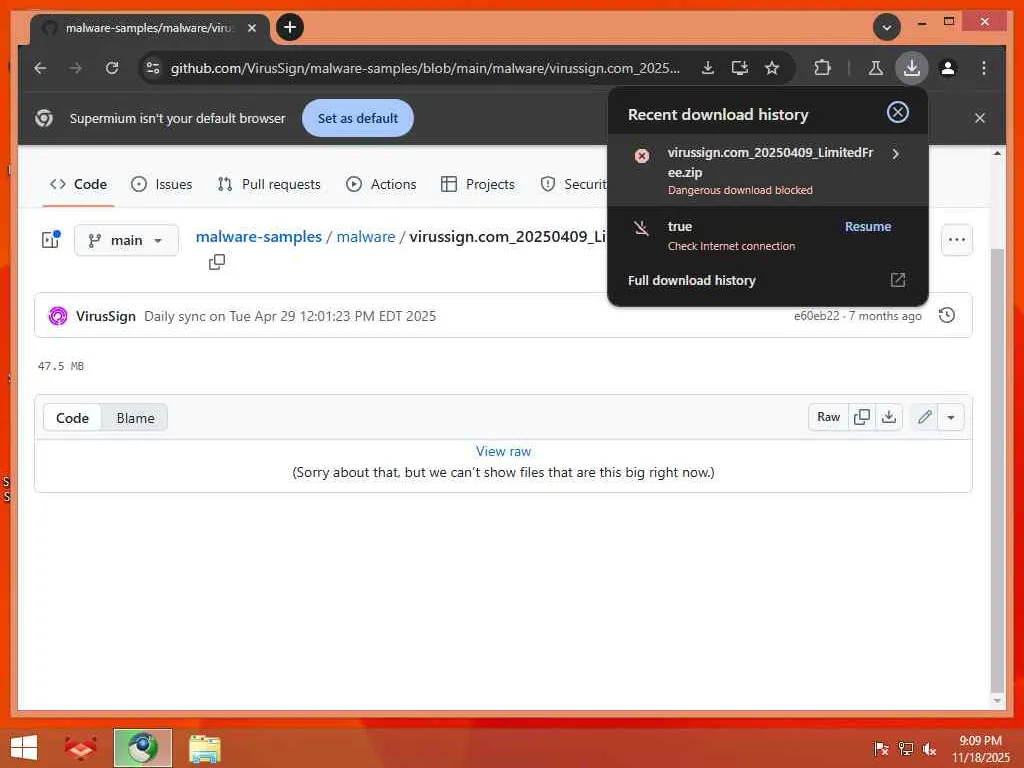Screen dimensions: 1024x768
Task: Open the tab search dropdown
Action: point(887,27)
